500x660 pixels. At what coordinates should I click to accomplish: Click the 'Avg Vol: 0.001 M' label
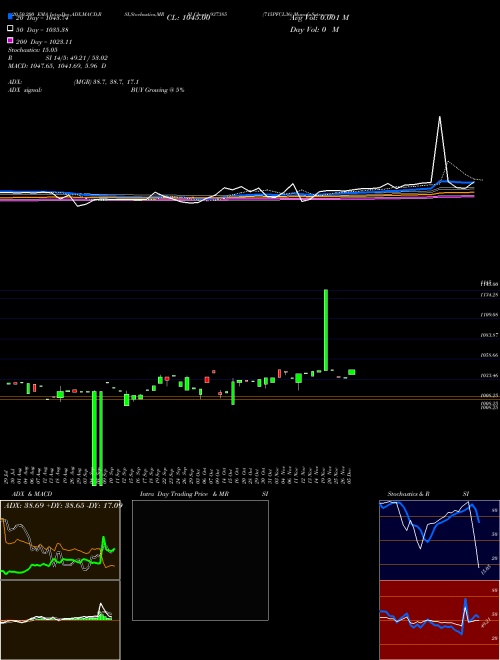[319, 18]
